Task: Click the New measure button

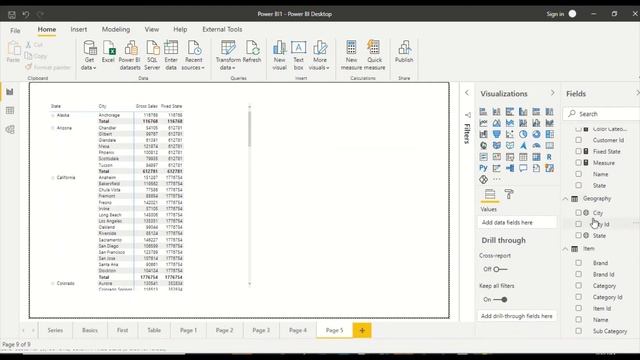Action: point(351,56)
